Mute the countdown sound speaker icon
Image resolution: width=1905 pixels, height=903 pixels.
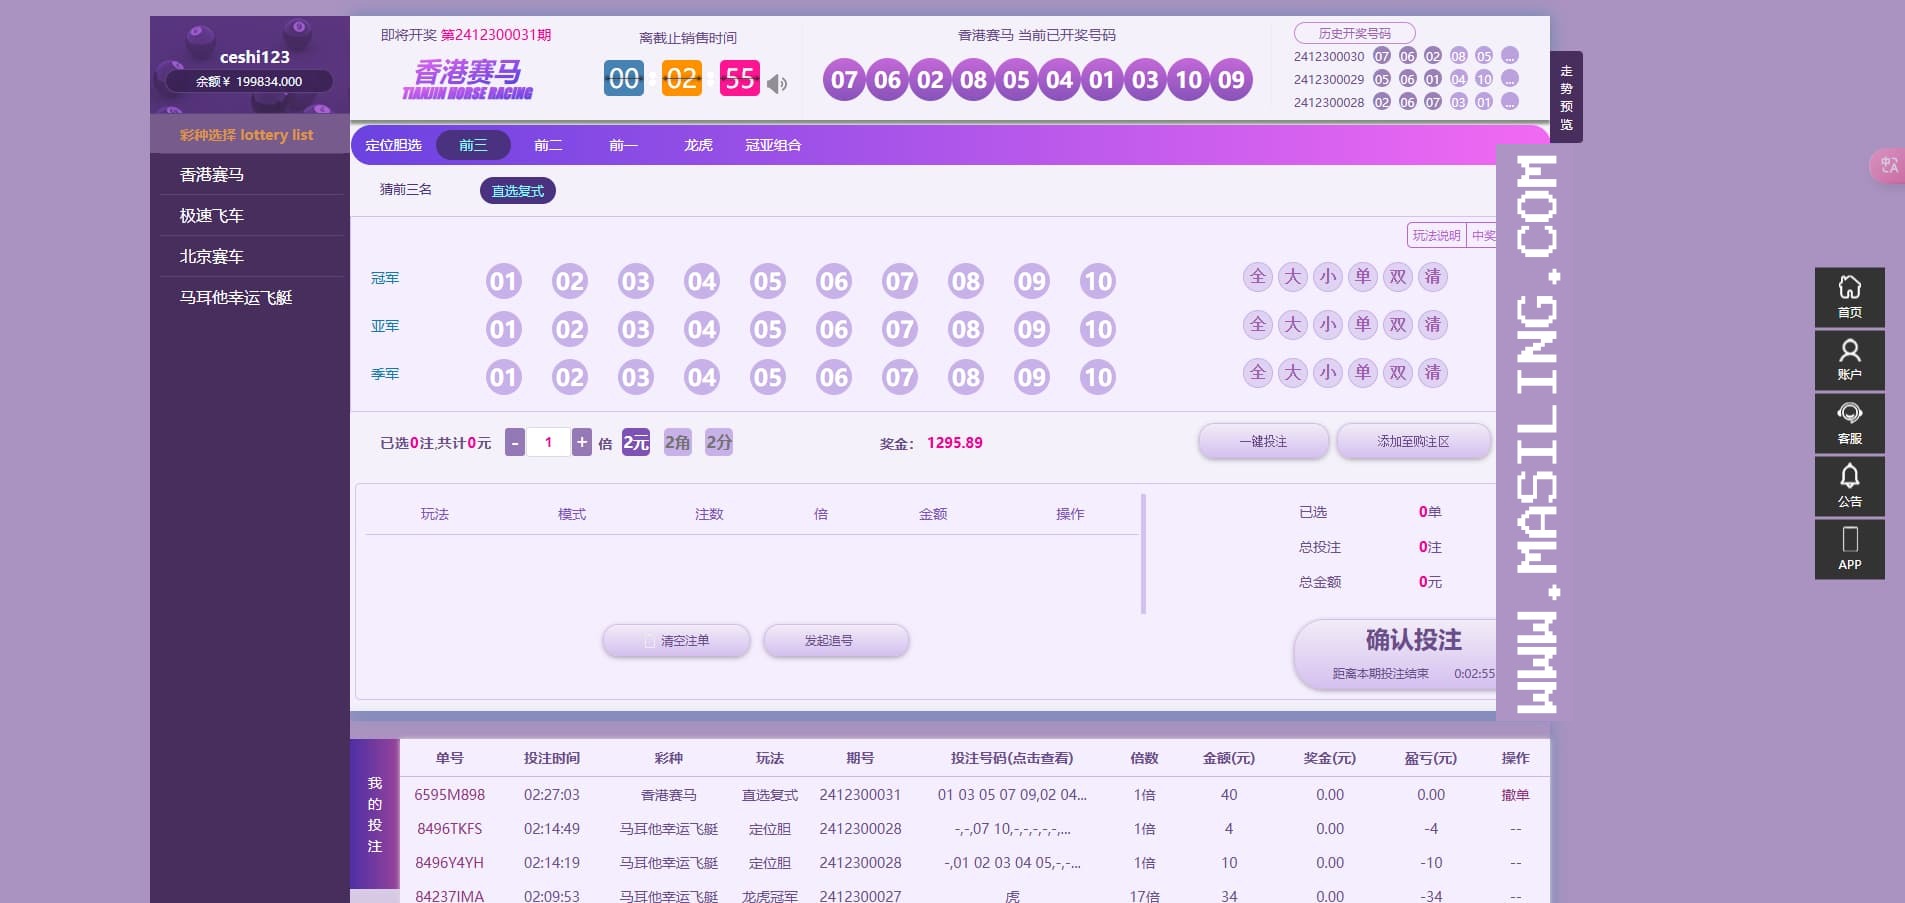777,84
